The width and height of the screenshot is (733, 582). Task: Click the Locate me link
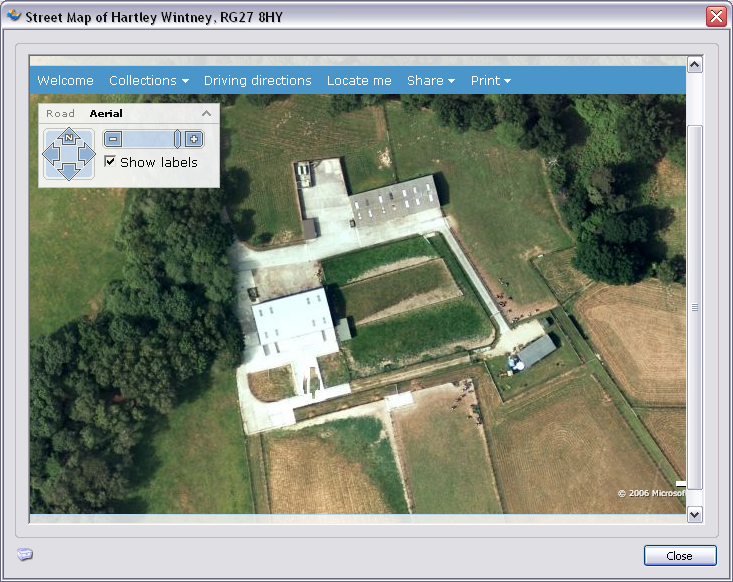[x=359, y=81]
